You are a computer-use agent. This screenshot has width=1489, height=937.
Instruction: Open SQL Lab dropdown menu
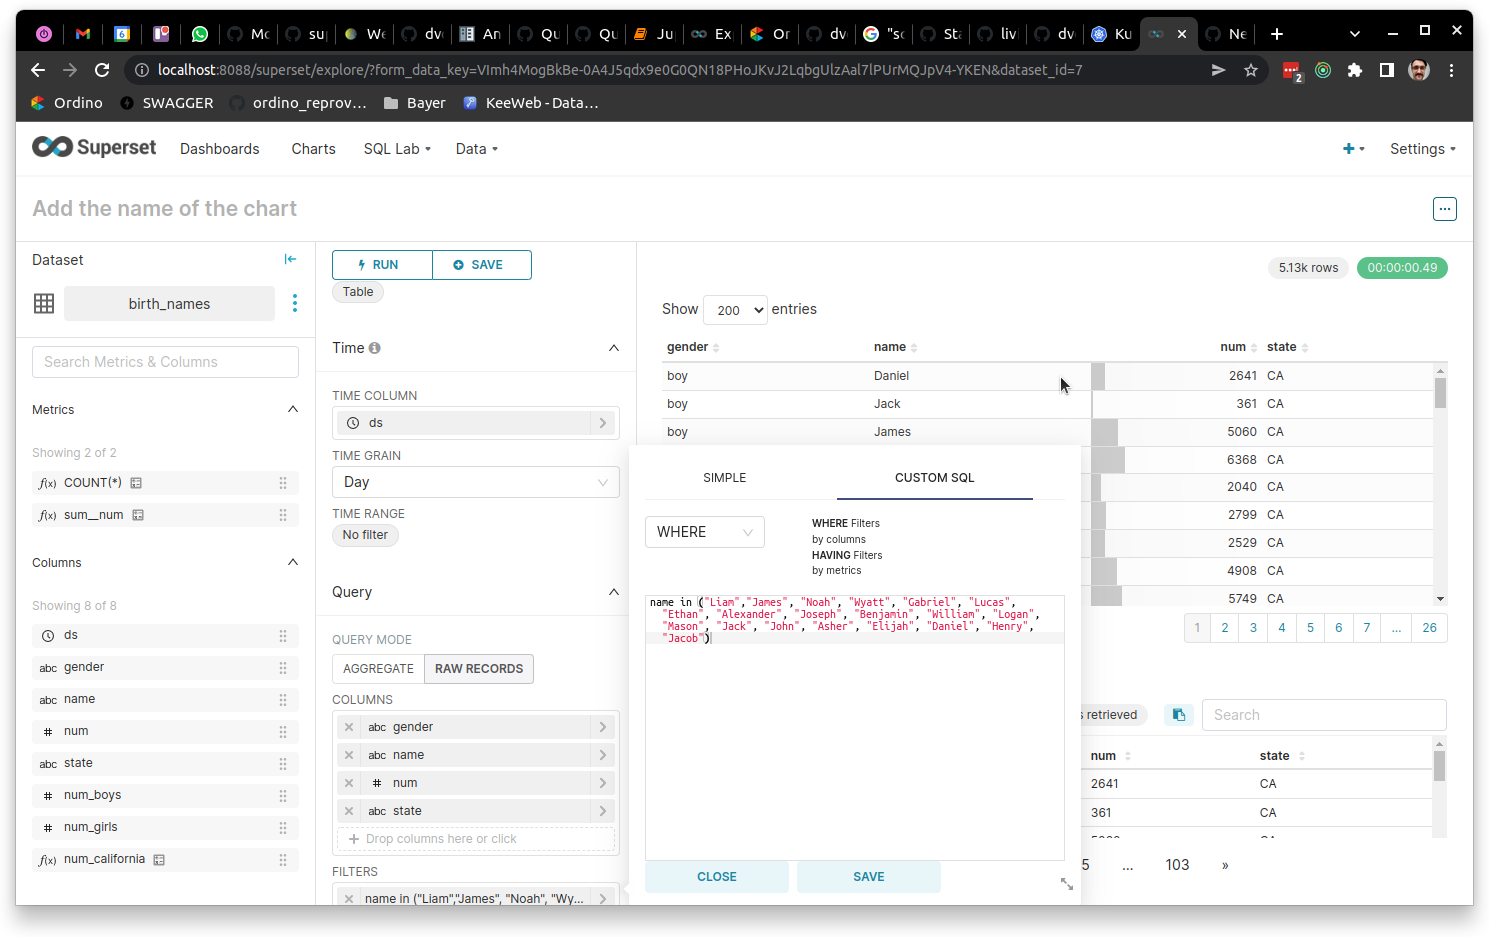tap(397, 149)
